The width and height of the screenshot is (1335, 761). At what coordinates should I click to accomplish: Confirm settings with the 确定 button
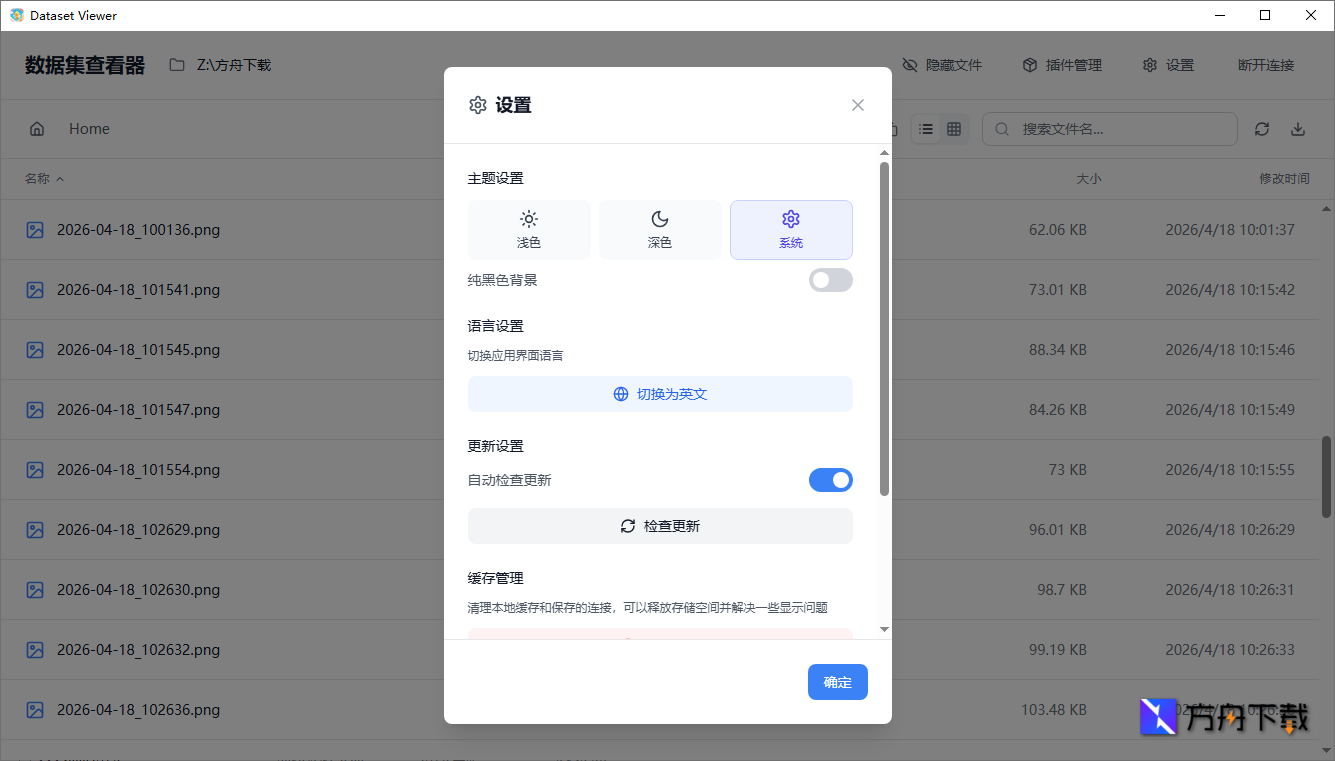pos(837,682)
